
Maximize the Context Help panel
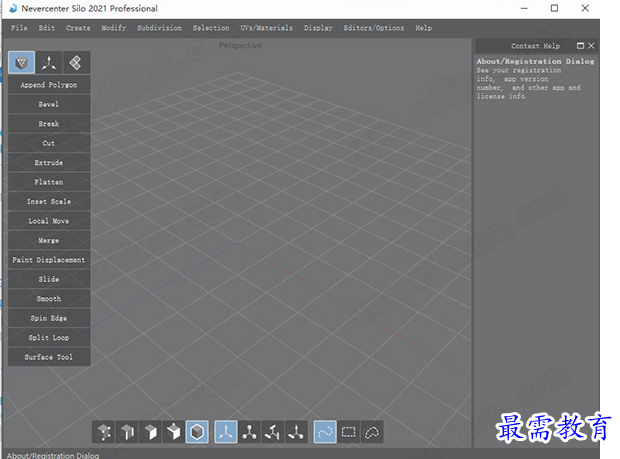(580, 46)
